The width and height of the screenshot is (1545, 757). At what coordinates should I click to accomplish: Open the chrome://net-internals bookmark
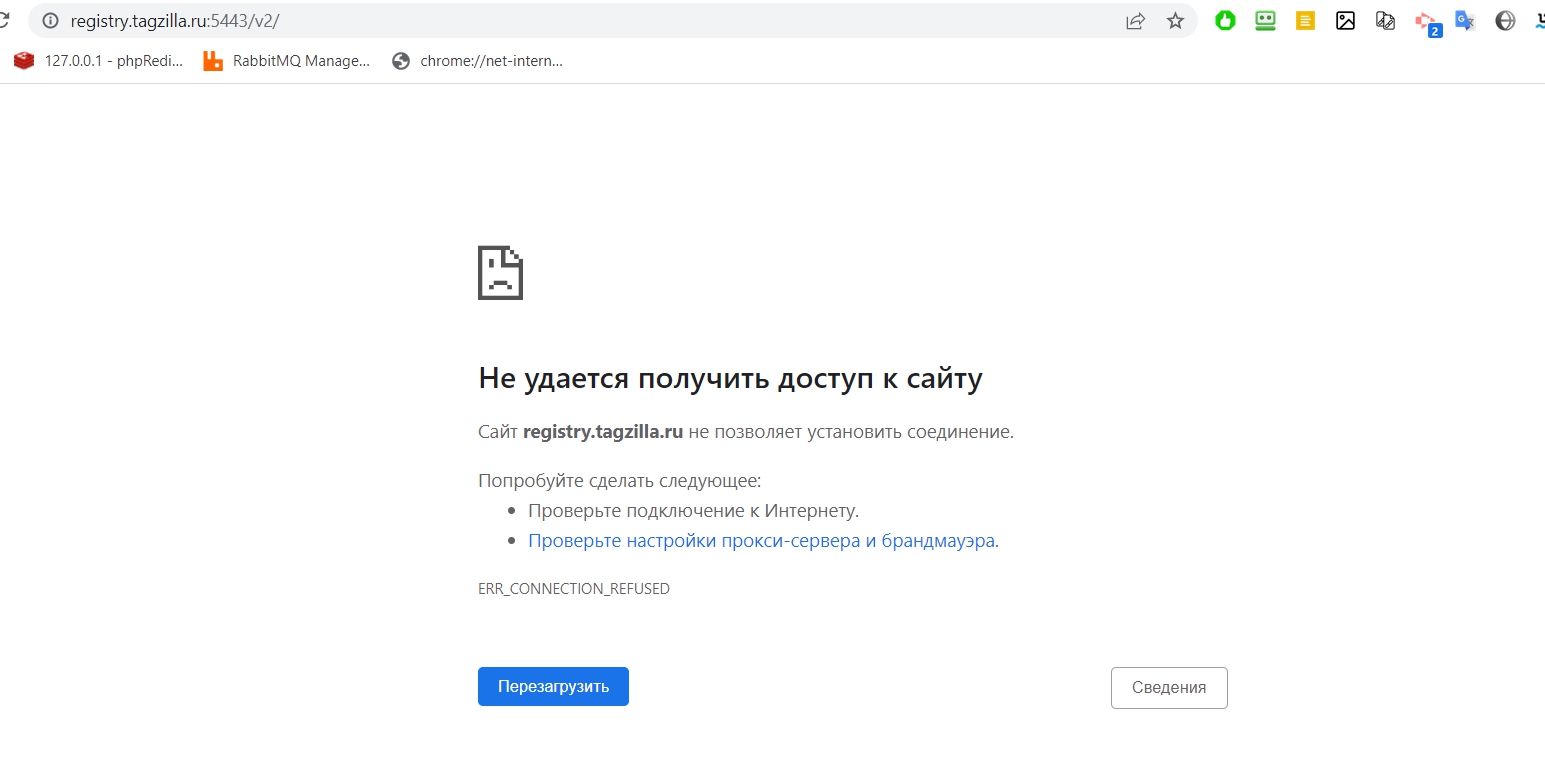pyautogui.click(x=478, y=61)
